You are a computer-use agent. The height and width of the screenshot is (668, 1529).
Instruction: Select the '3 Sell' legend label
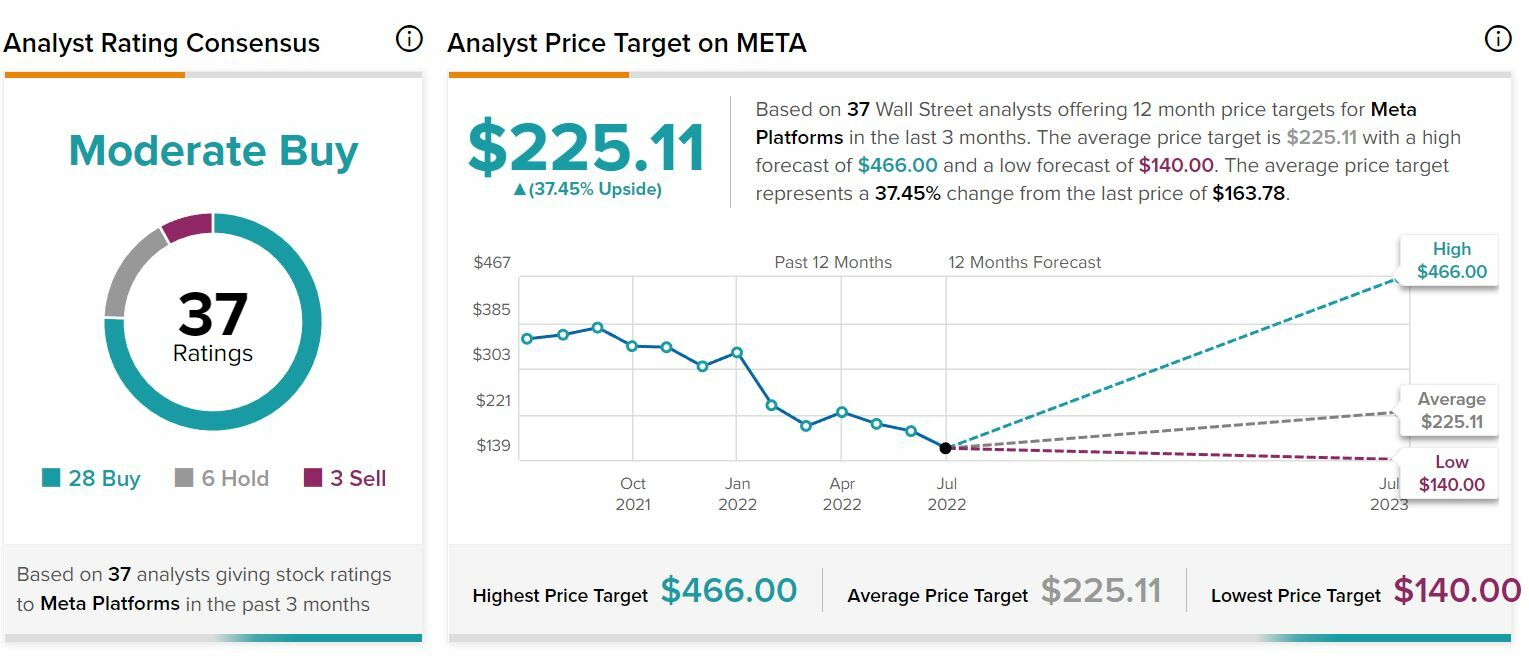(x=358, y=478)
